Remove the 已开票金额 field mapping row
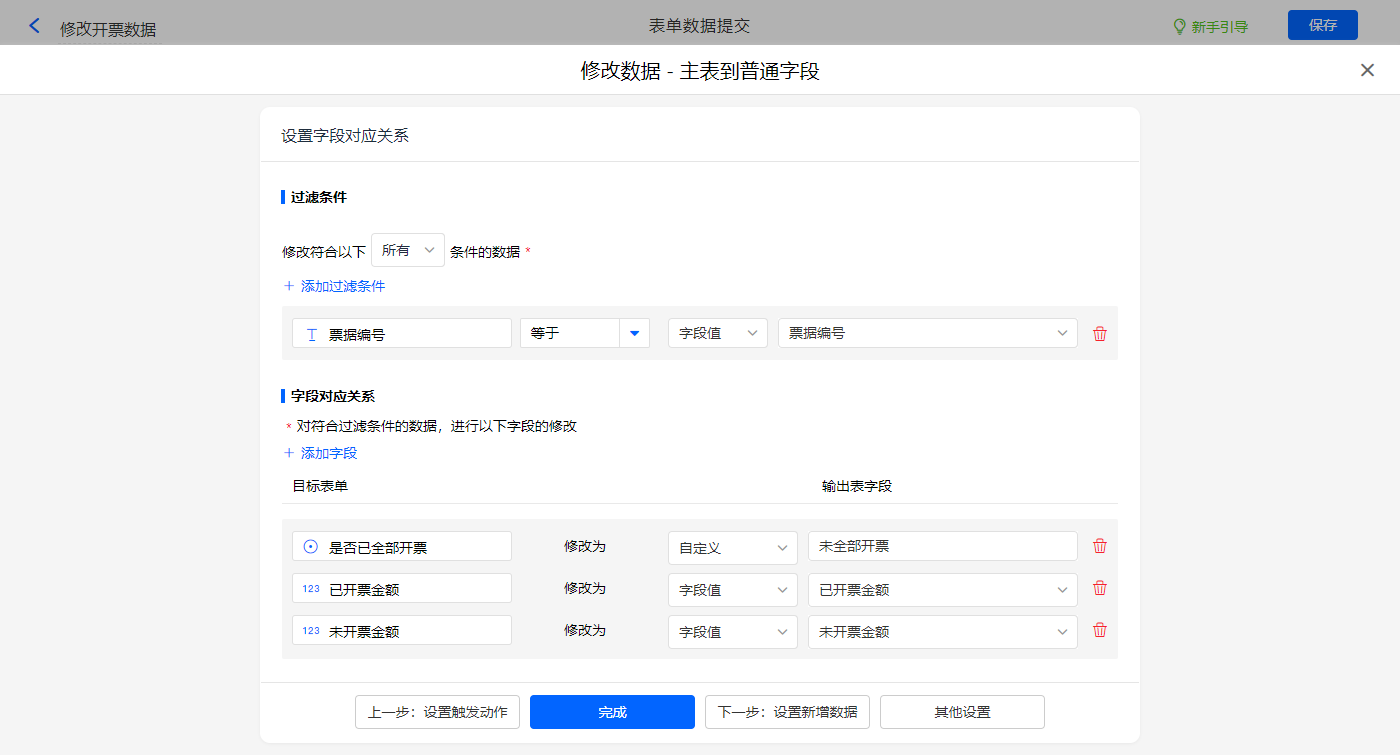Screen dimensions: 1400x755 pos(1100,589)
